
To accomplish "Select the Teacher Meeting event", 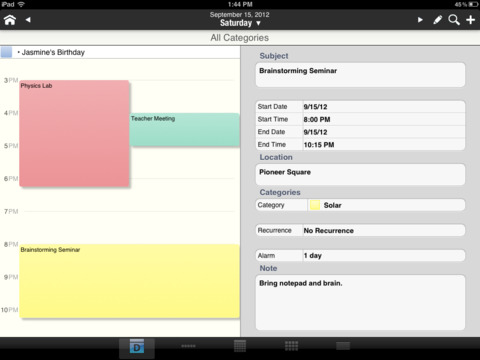I will coord(185,130).
